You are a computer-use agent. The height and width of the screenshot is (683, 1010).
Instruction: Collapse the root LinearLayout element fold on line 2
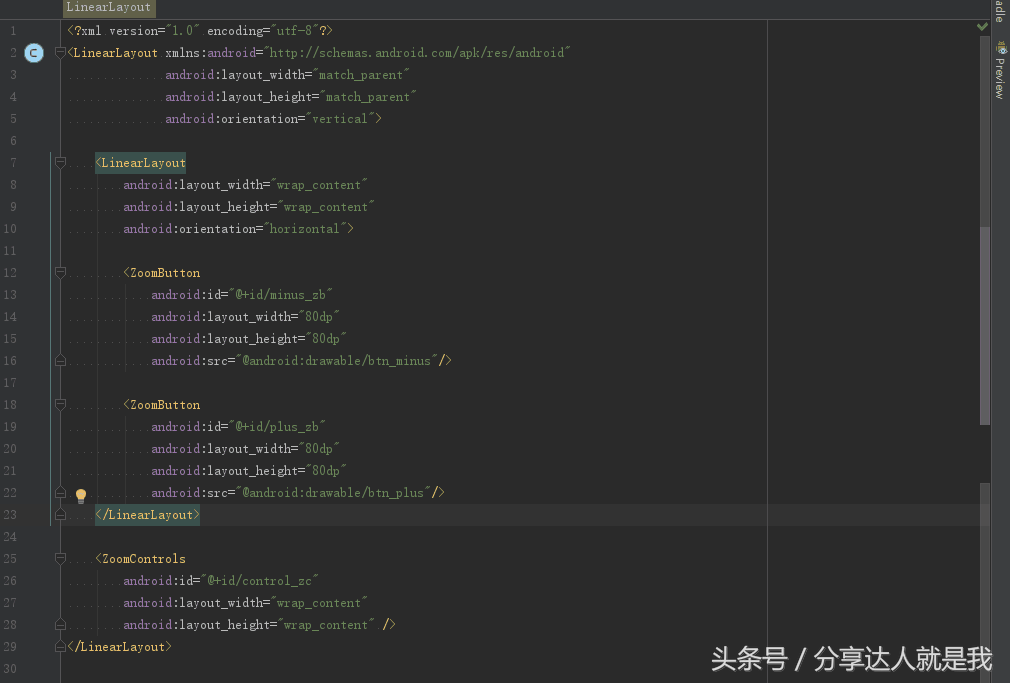(59, 52)
